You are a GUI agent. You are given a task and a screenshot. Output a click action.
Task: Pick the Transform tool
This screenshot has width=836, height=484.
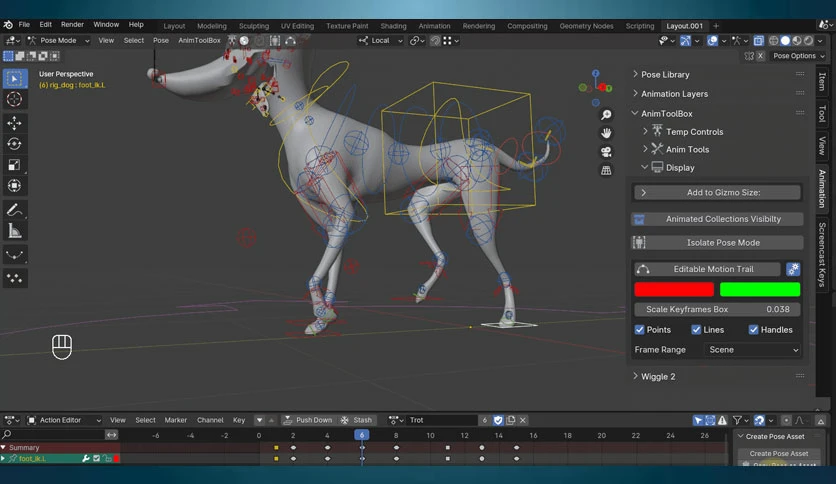click(14, 185)
